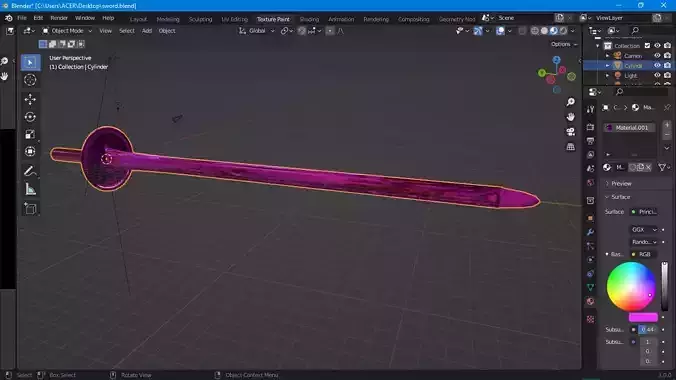The image size is (676, 380).
Task: Open the Physics properties tab
Action: (590, 260)
